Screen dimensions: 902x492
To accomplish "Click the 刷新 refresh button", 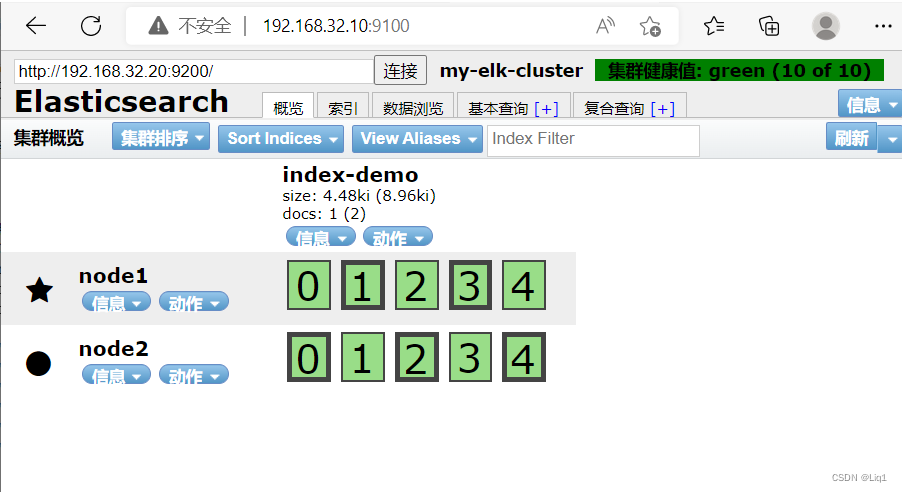I will pyautogui.click(x=851, y=137).
